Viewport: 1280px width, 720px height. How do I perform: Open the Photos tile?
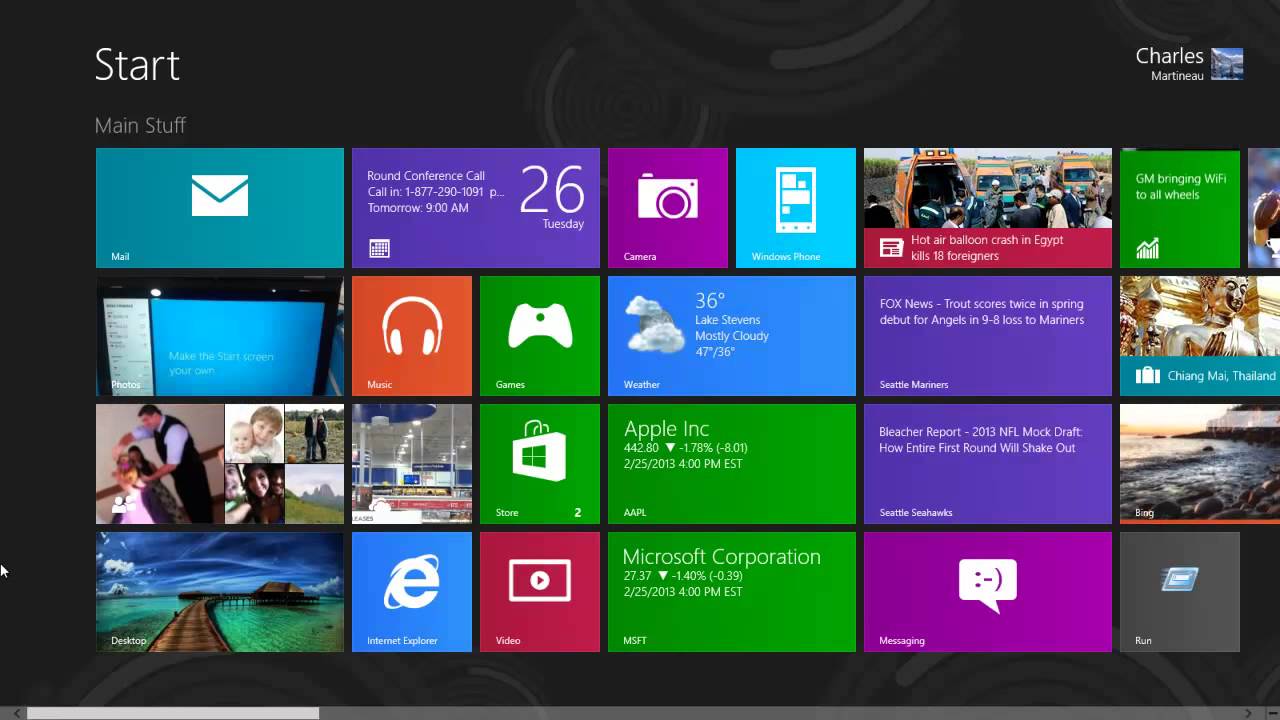pos(220,336)
